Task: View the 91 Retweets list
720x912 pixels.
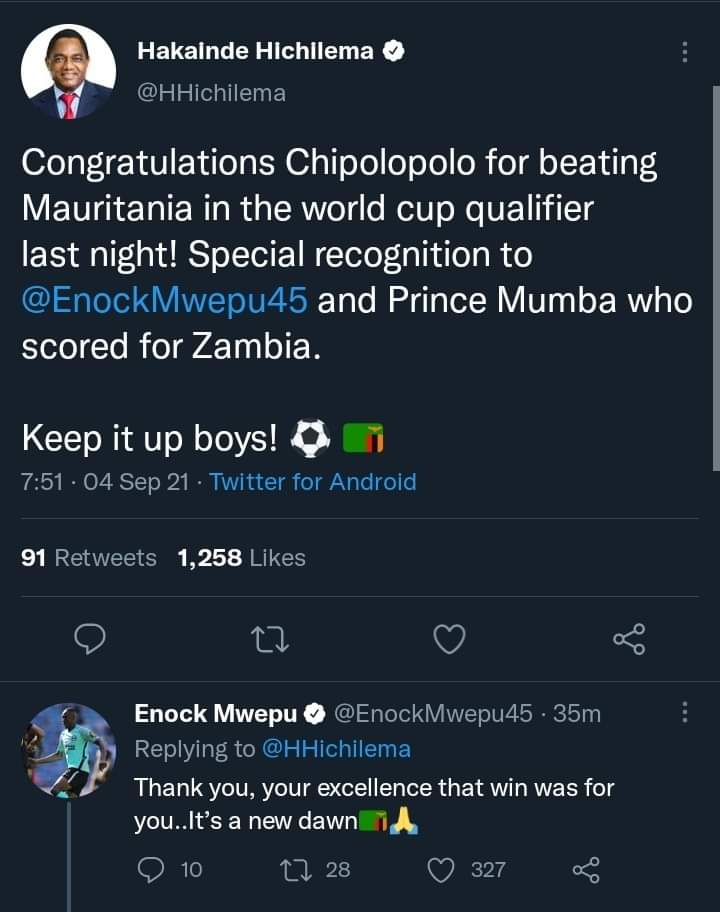Action: tap(89, 558)
